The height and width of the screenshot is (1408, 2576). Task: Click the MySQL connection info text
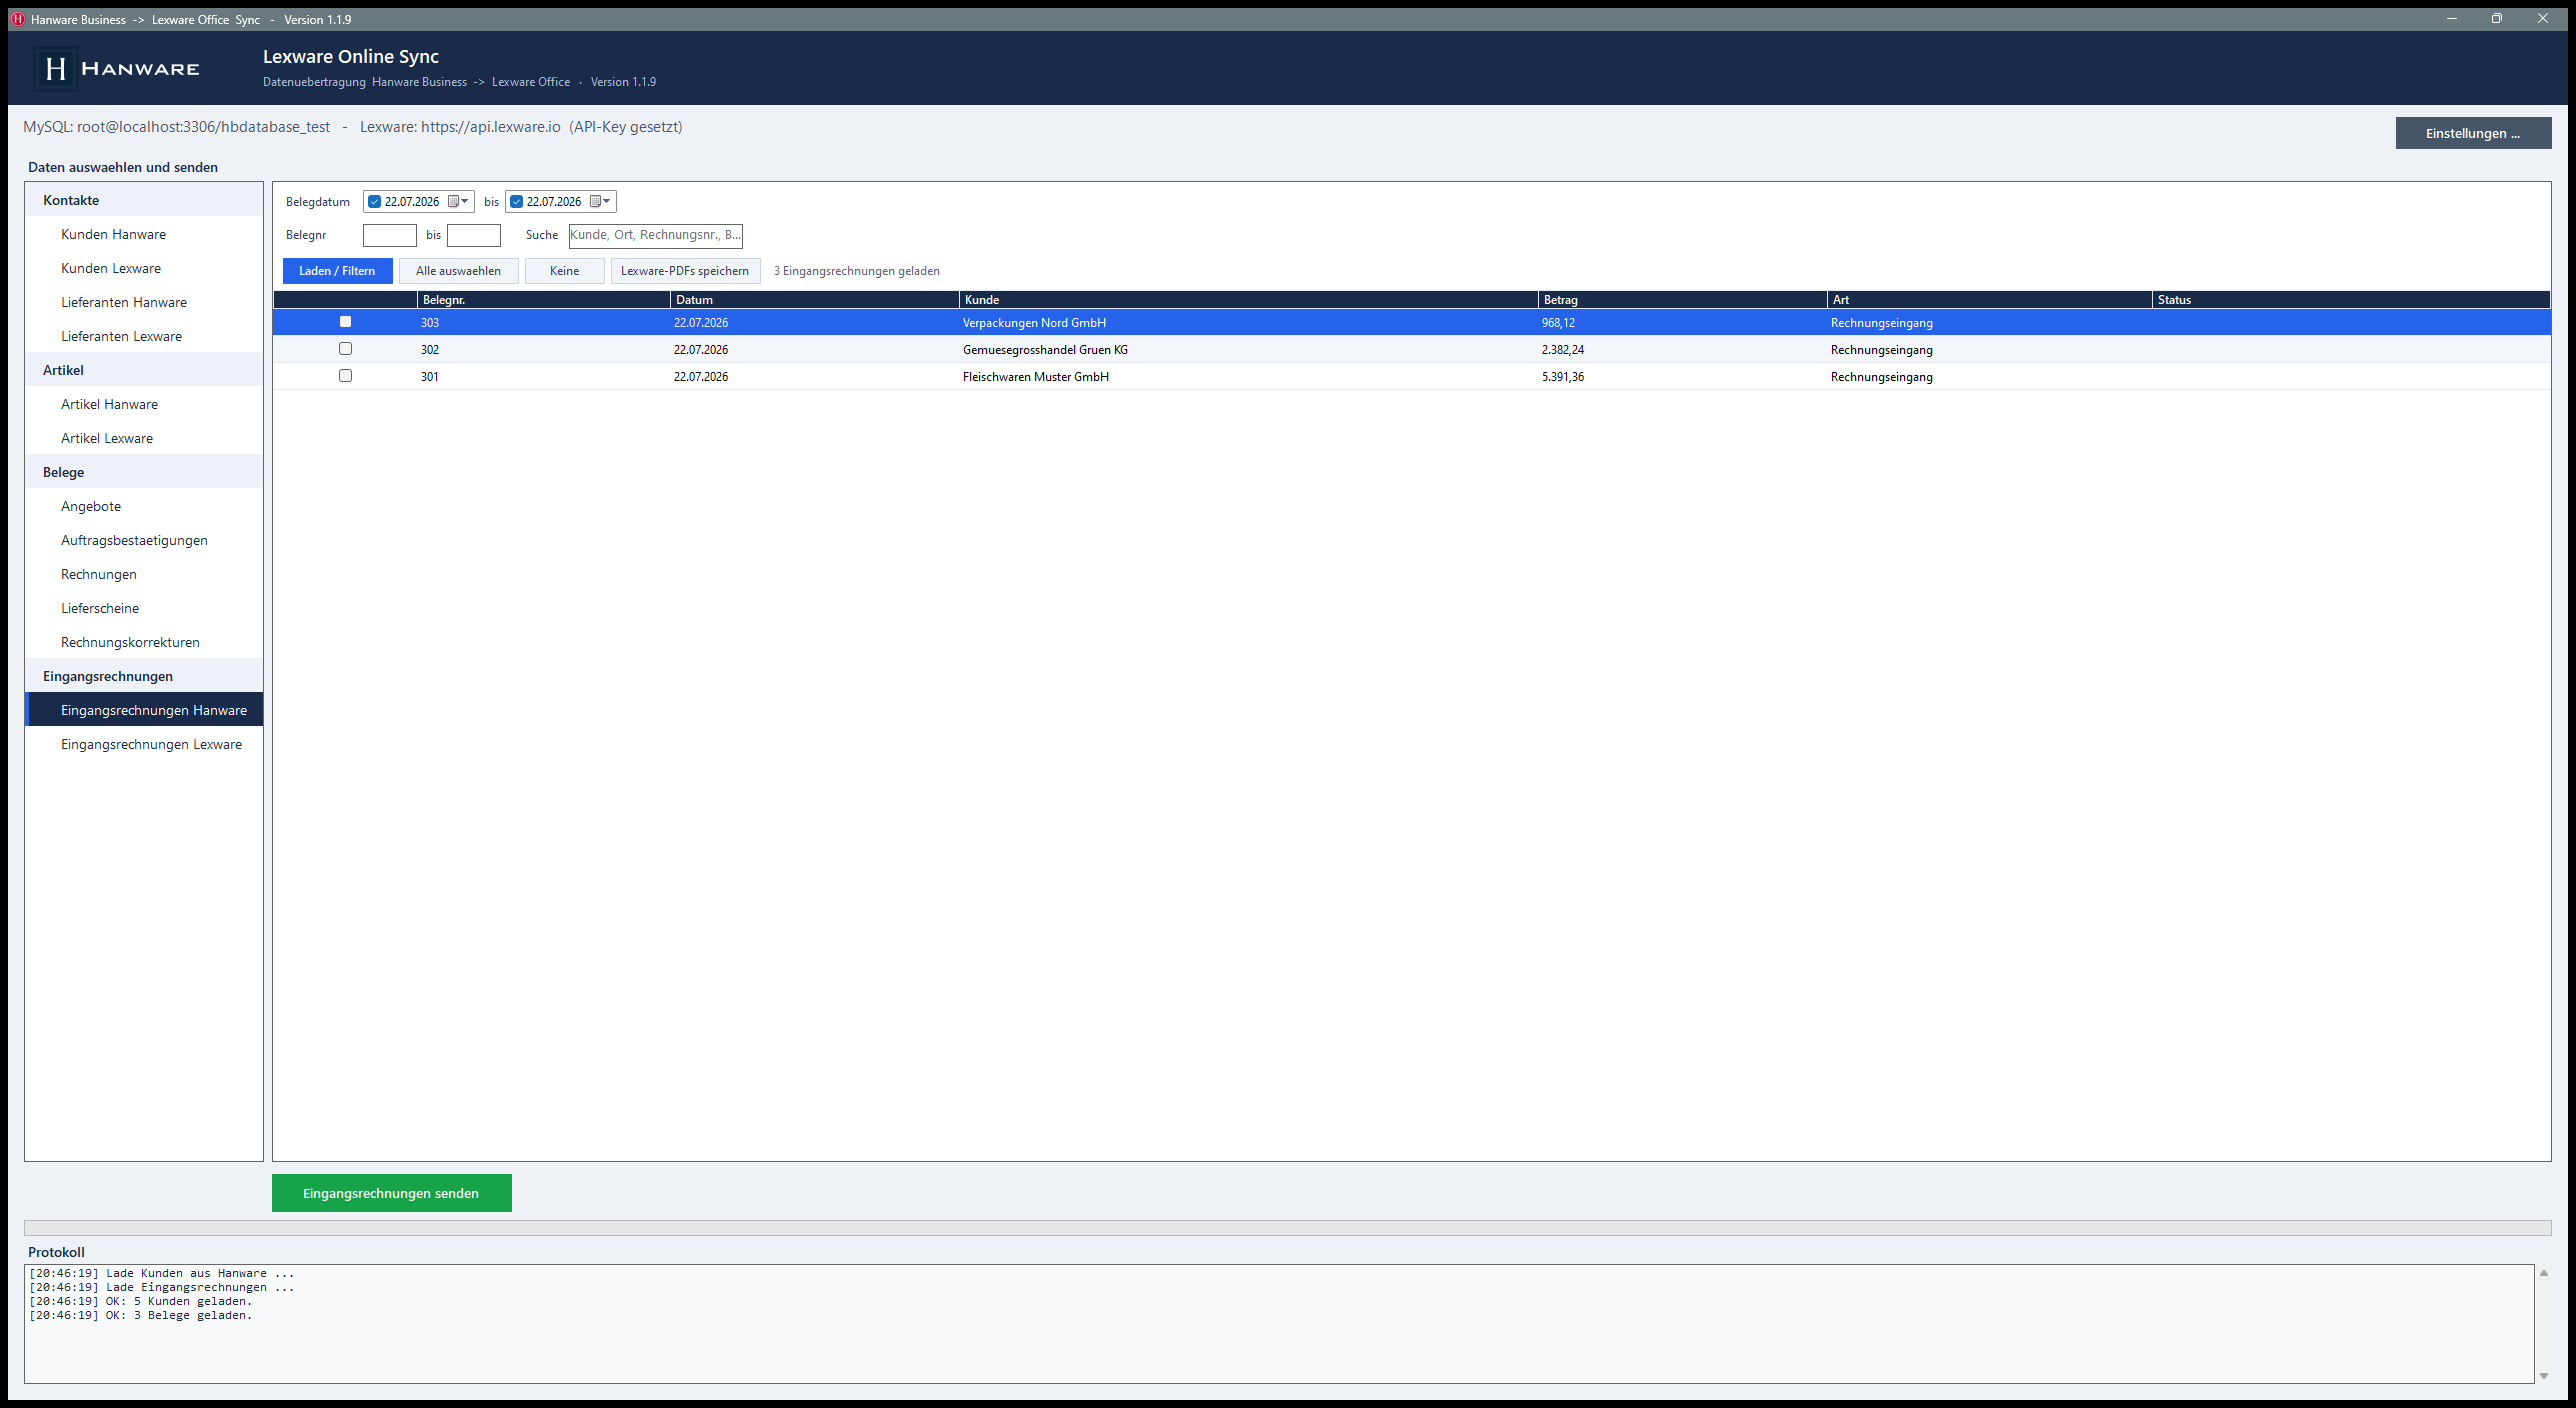click(176, 127)
